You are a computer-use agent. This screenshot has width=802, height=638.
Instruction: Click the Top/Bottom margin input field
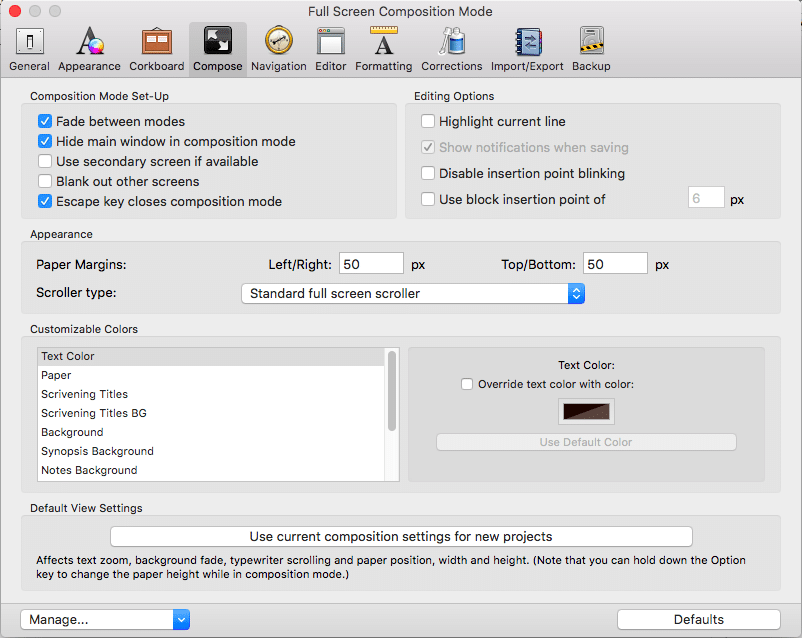[x=615, y=264]
